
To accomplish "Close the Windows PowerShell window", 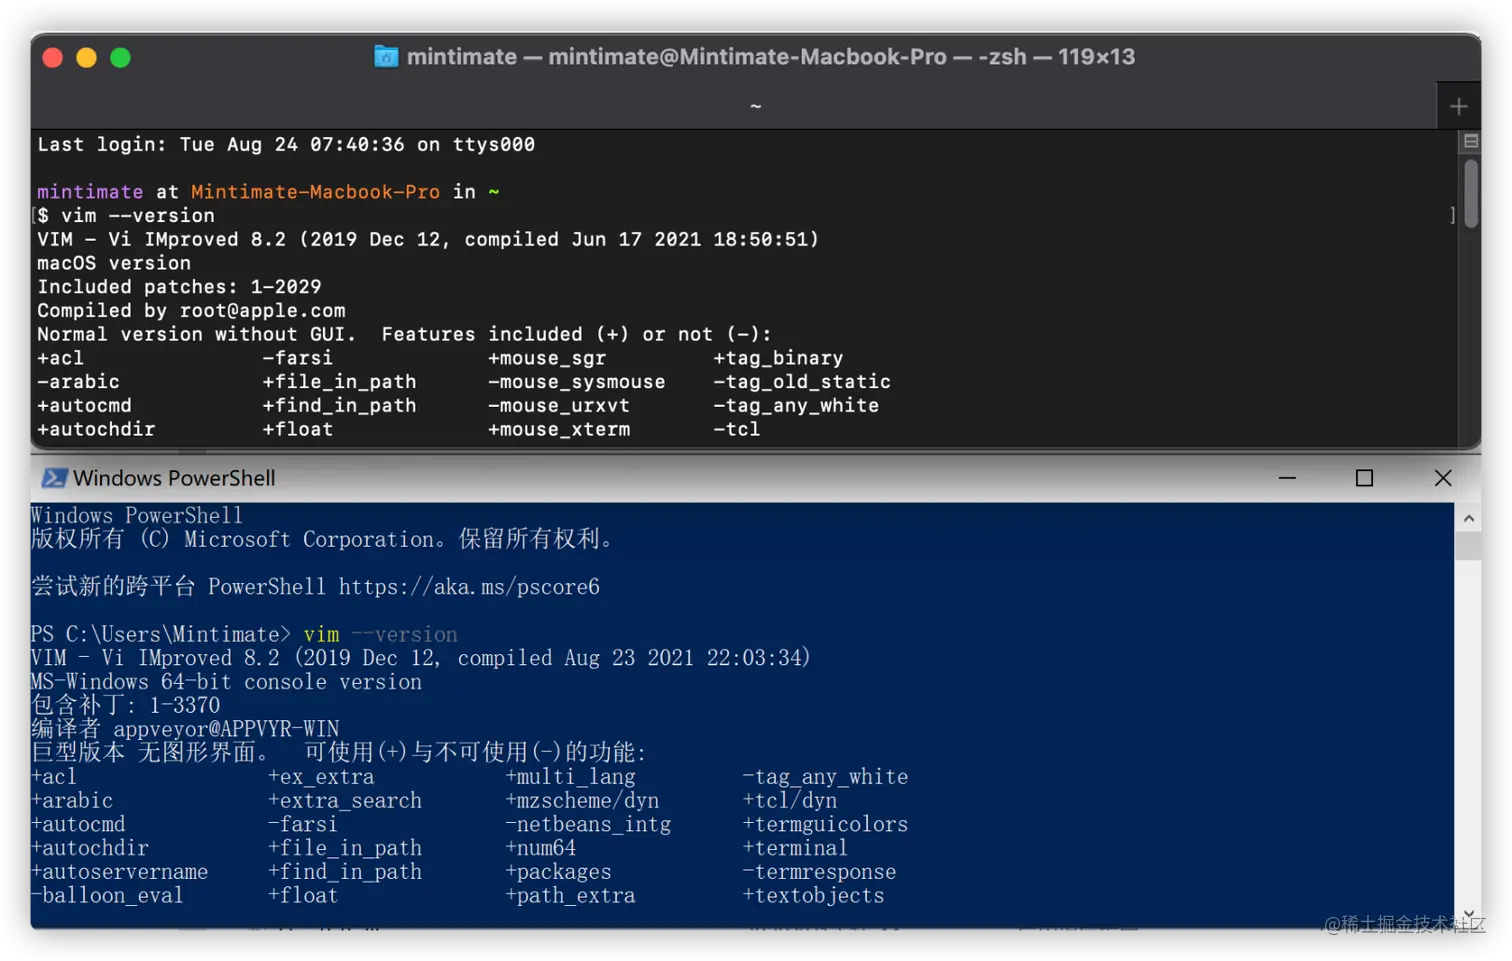I will 1442,478.
